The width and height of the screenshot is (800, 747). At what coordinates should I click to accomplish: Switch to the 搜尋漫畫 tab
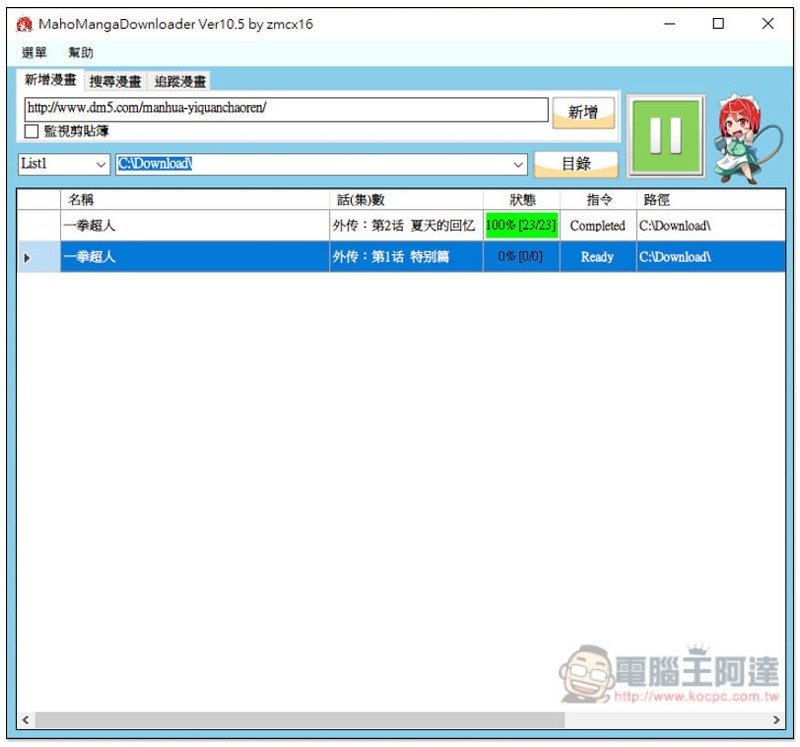coord(115,81)
